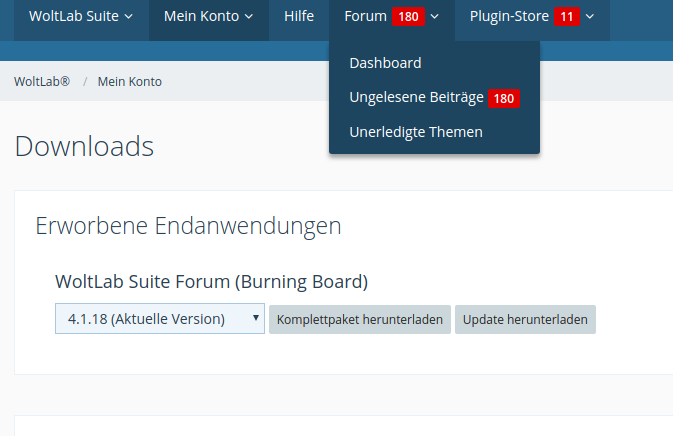This screenshot has width=673, height=436.
Task: Open Mein Konto in top navigation bar
Action: click(x=201, y=16)
